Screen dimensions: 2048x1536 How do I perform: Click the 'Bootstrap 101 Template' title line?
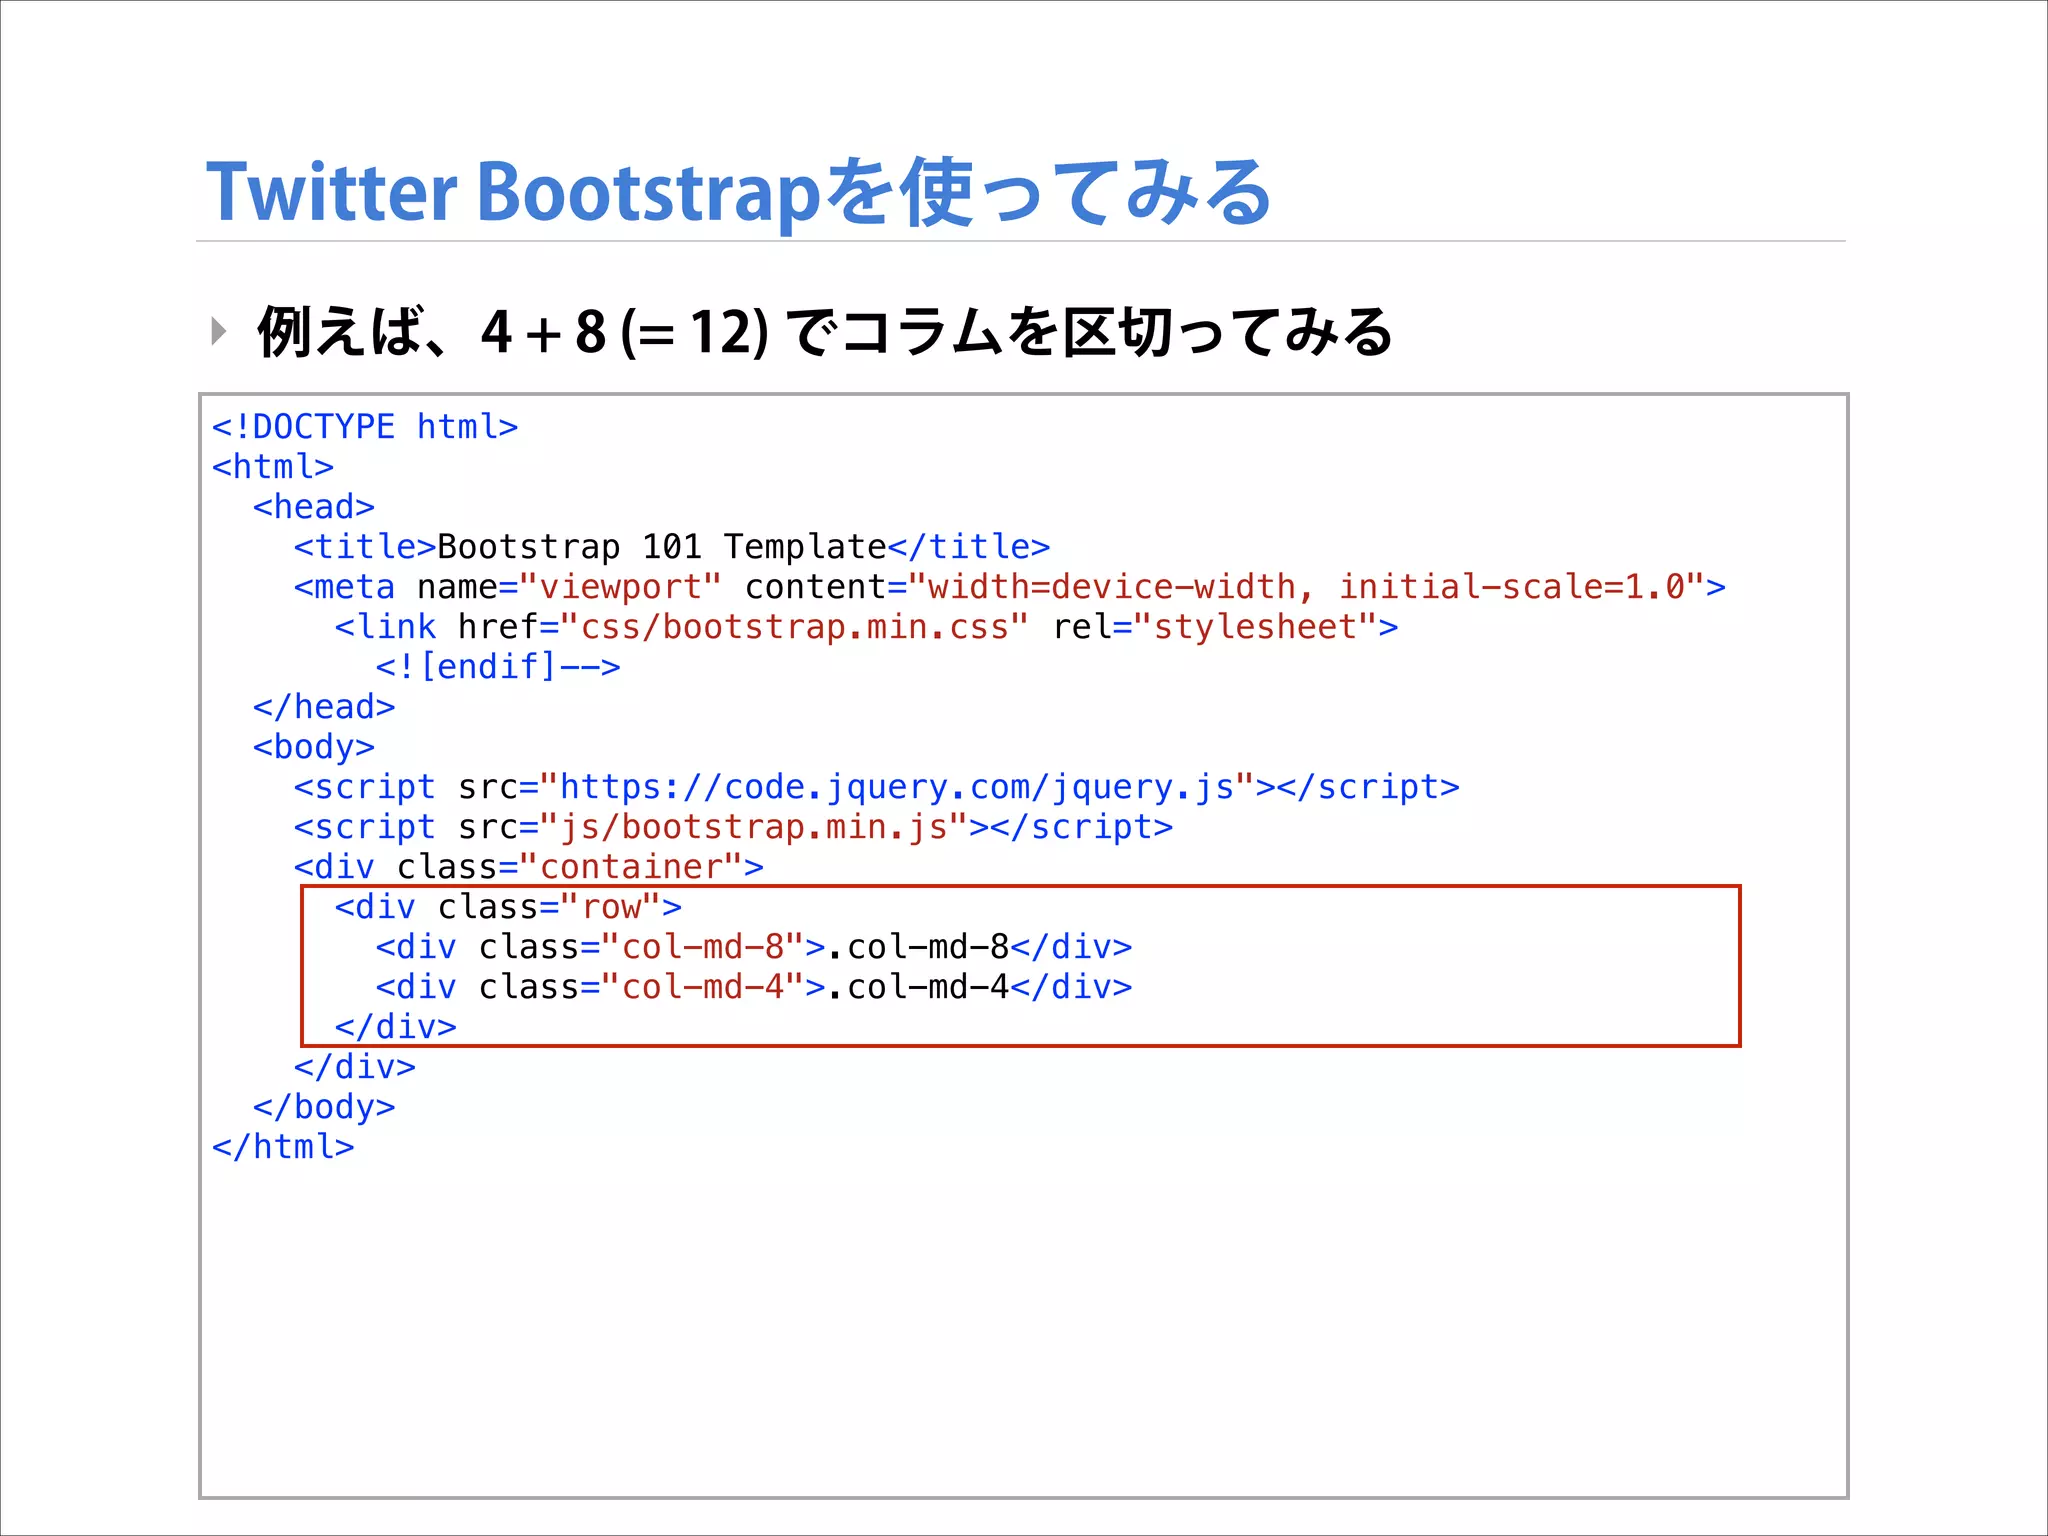pos(672,547)
